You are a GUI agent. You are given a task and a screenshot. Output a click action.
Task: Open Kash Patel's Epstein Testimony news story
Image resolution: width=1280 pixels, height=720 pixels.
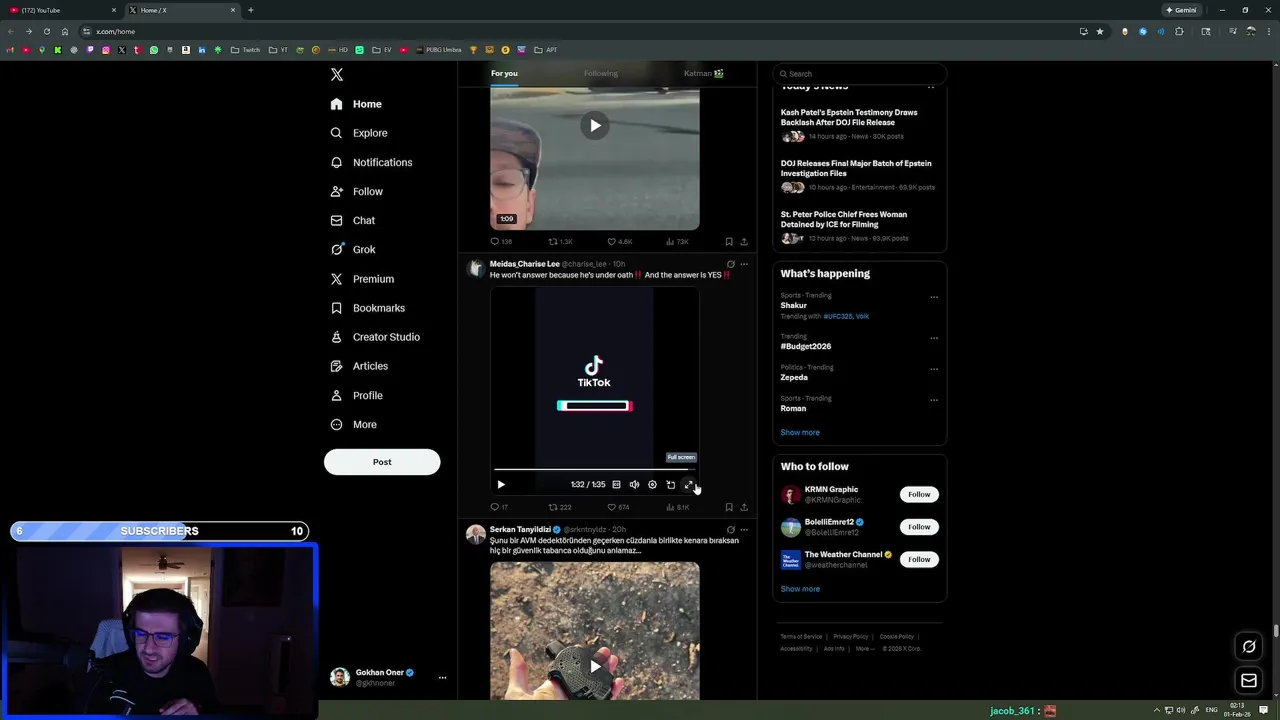pyautogui.click(x=849, y=117)
